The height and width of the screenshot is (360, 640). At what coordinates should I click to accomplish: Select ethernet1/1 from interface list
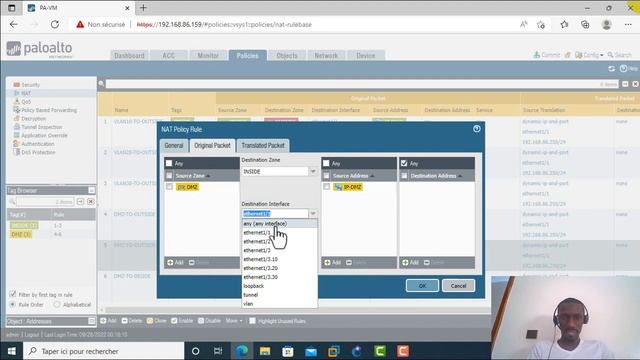[x=280, y=233]
